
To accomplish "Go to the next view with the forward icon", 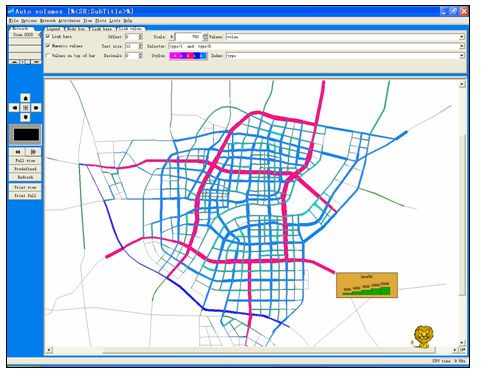I will pyautogui.click(x=33, y=152).
